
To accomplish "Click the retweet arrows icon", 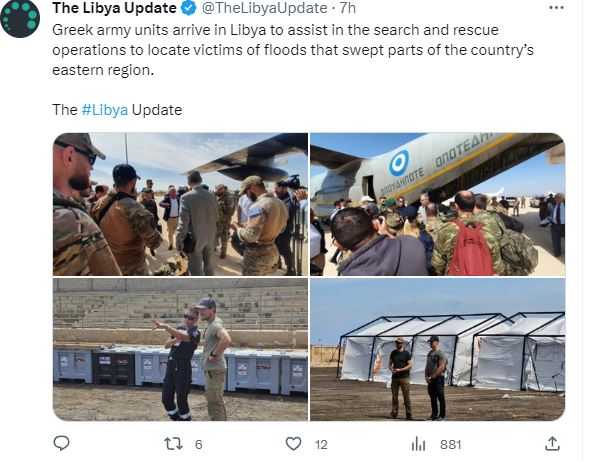I will click(x=173, y=444).
